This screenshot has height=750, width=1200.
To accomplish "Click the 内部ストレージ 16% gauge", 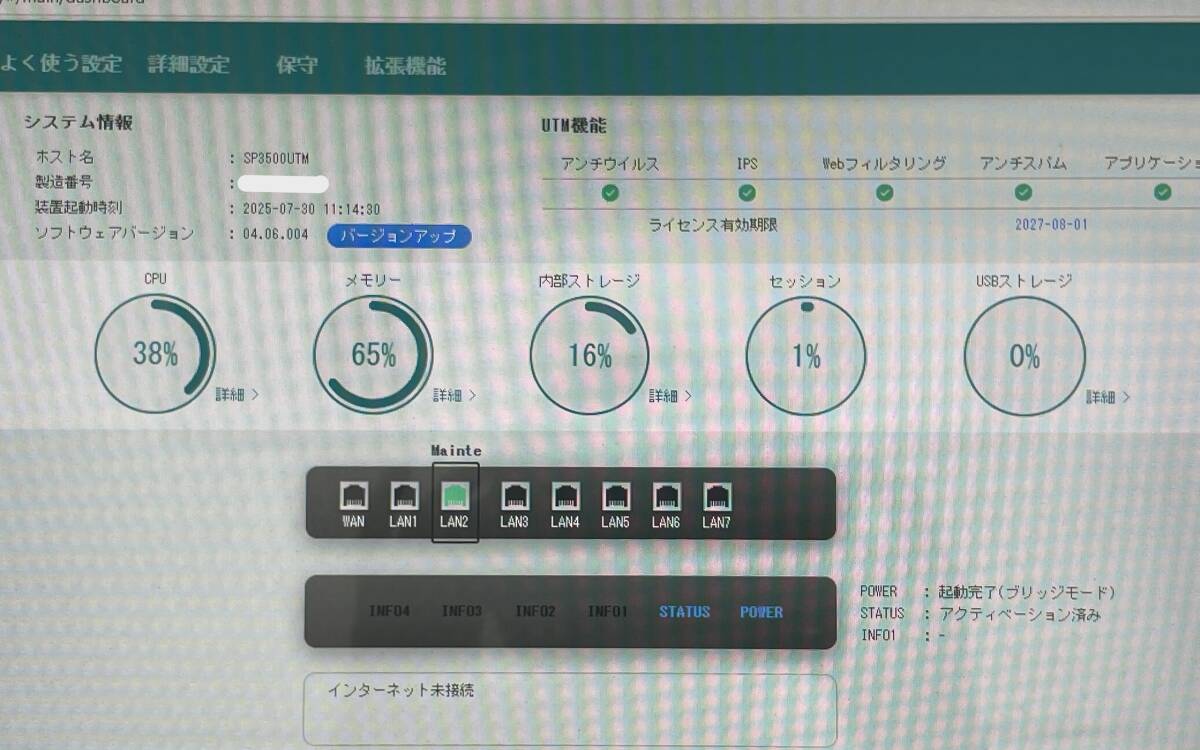I will point(589,356).
